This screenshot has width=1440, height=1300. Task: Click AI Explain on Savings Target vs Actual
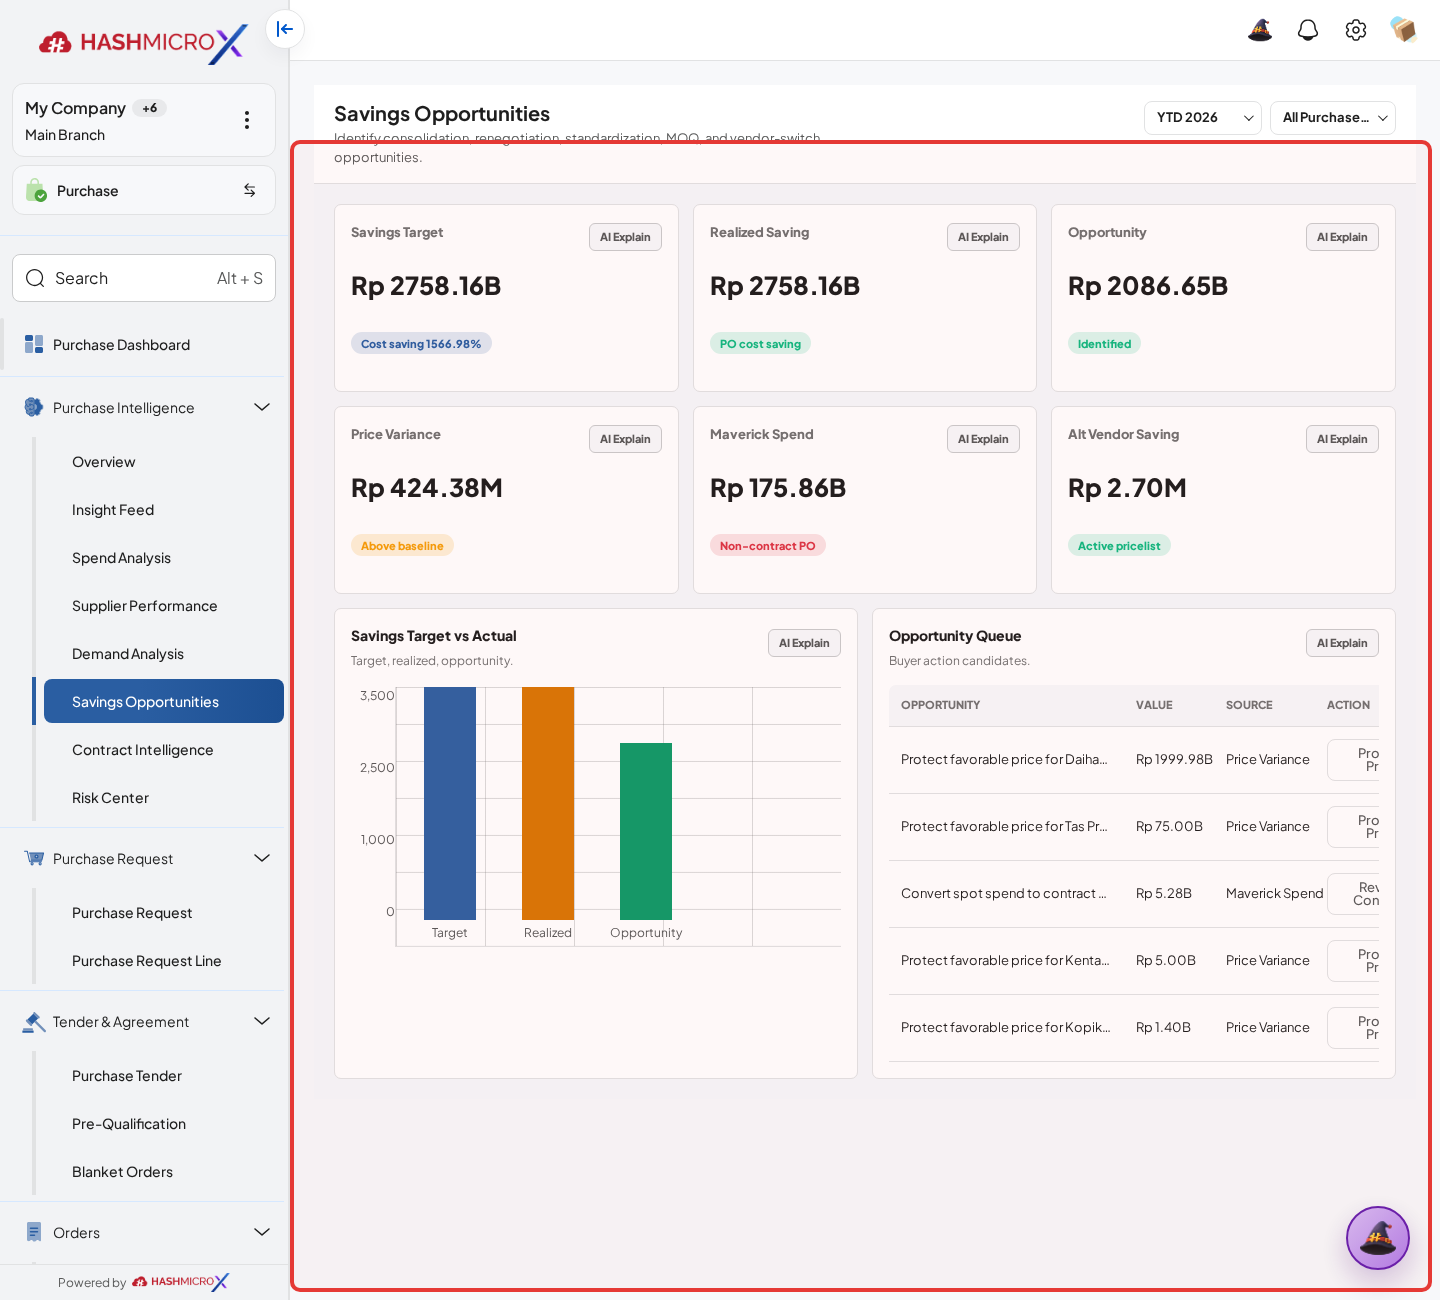tap(804, 643)
